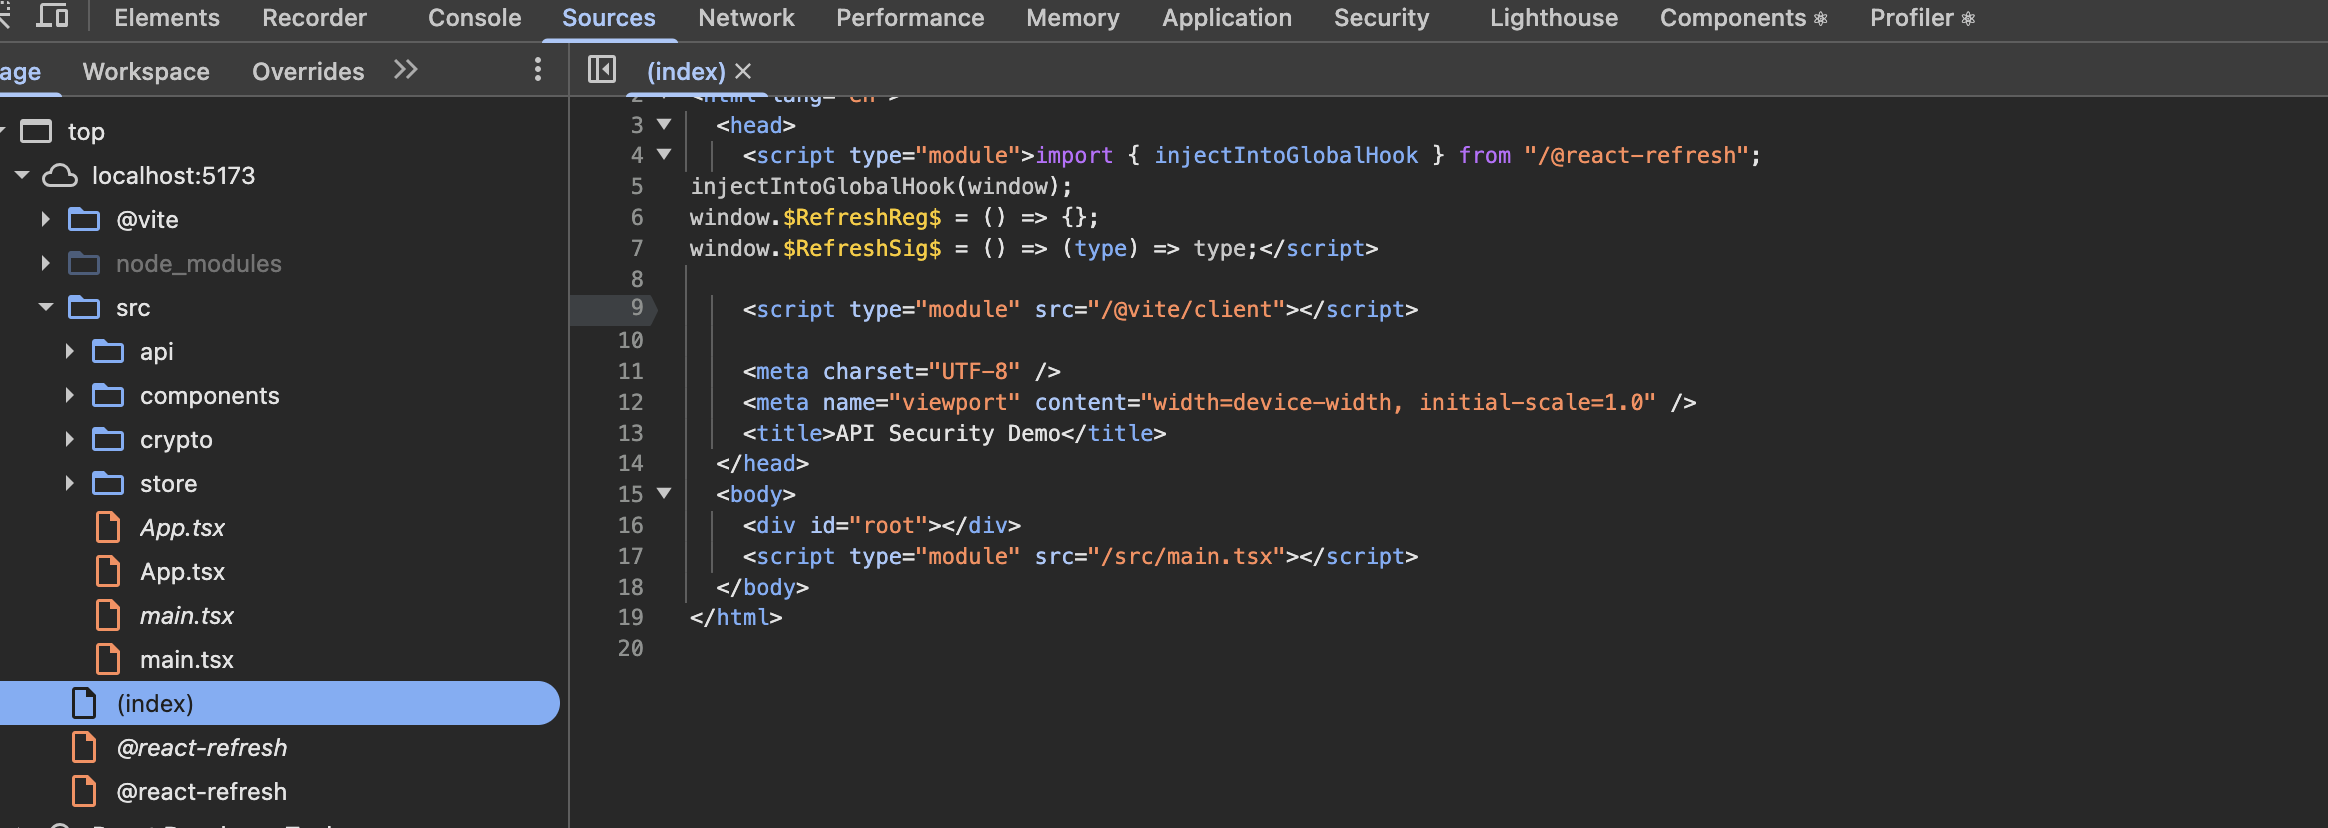Open React Components tab
2328x828 pixels.
(1744, 18)
